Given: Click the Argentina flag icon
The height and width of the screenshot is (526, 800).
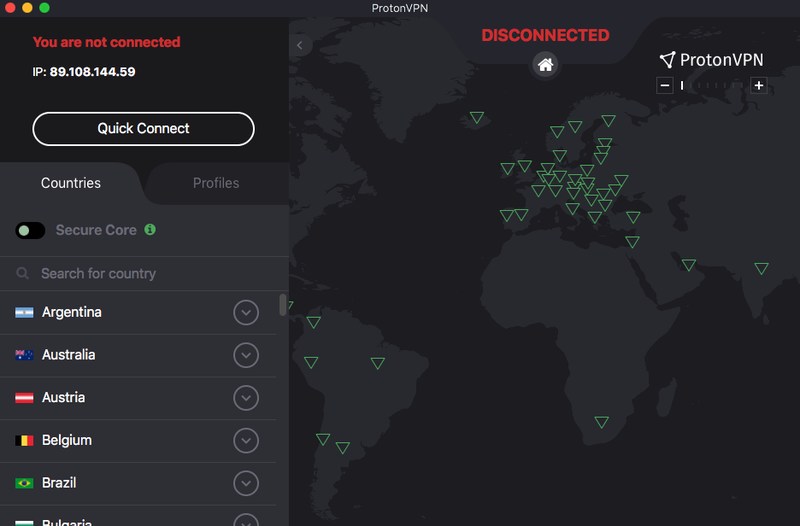Looking at the screenshot, I should pyautogui.click(x=24, y=312).
